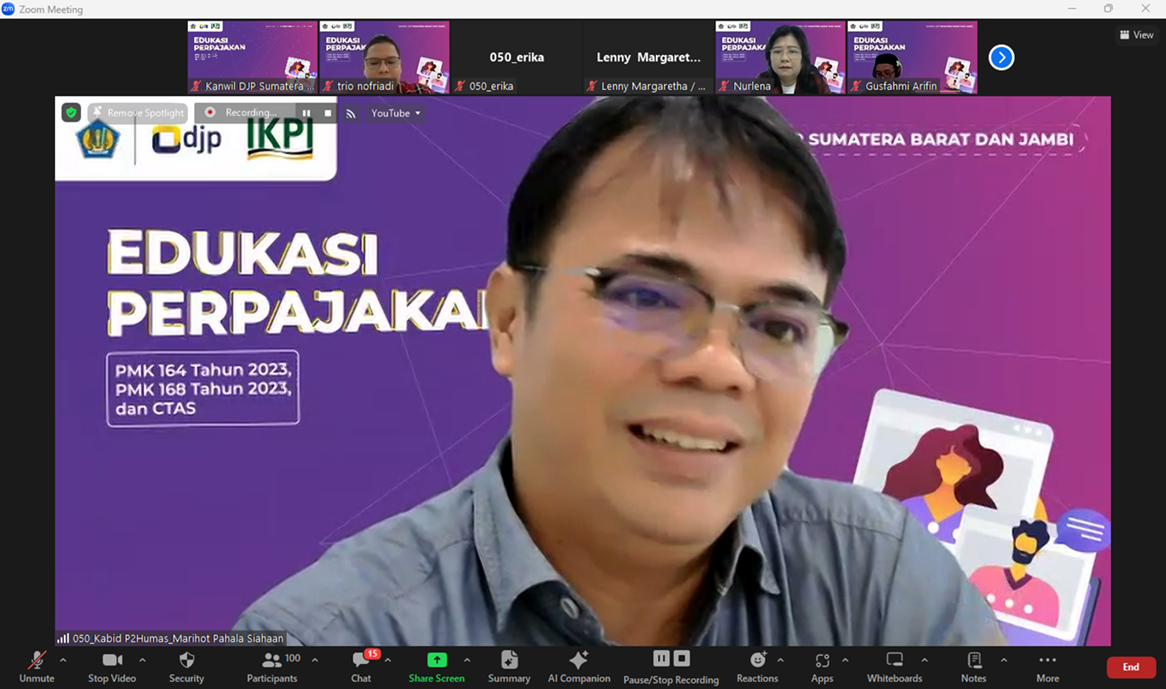Screen dimensions: 1166x689
Task: Click the Remove Spotlight button
Action: coord(138,113)
